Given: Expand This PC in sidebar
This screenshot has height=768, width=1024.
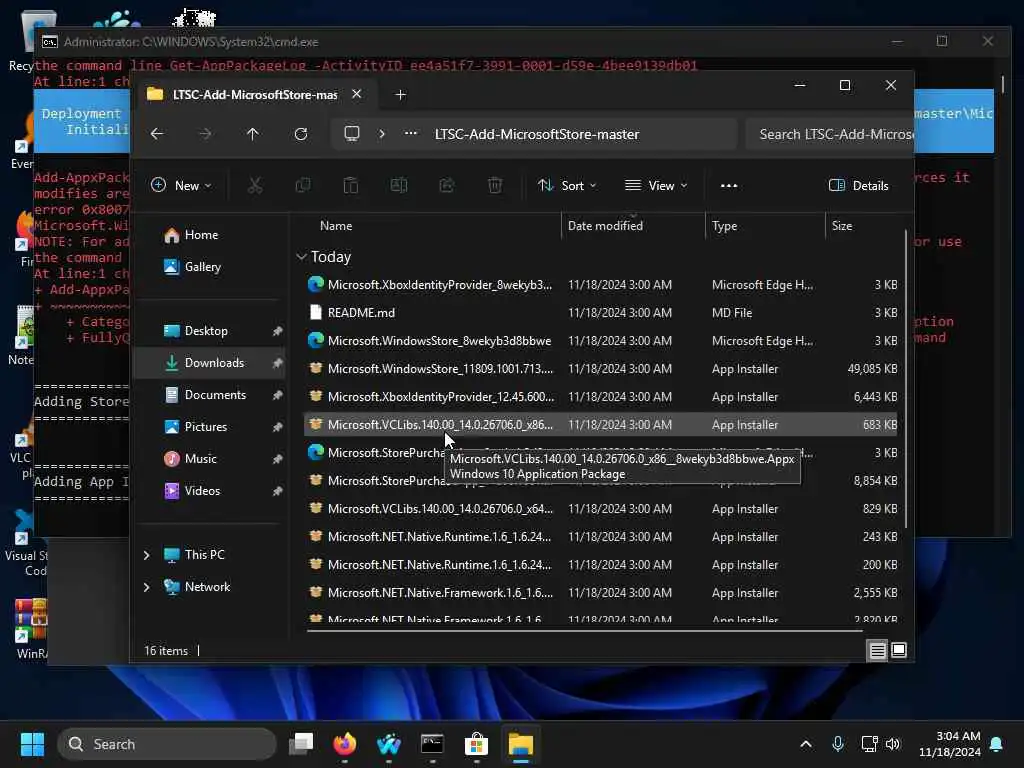Looking at the screenshot, I should click(146, 555).
